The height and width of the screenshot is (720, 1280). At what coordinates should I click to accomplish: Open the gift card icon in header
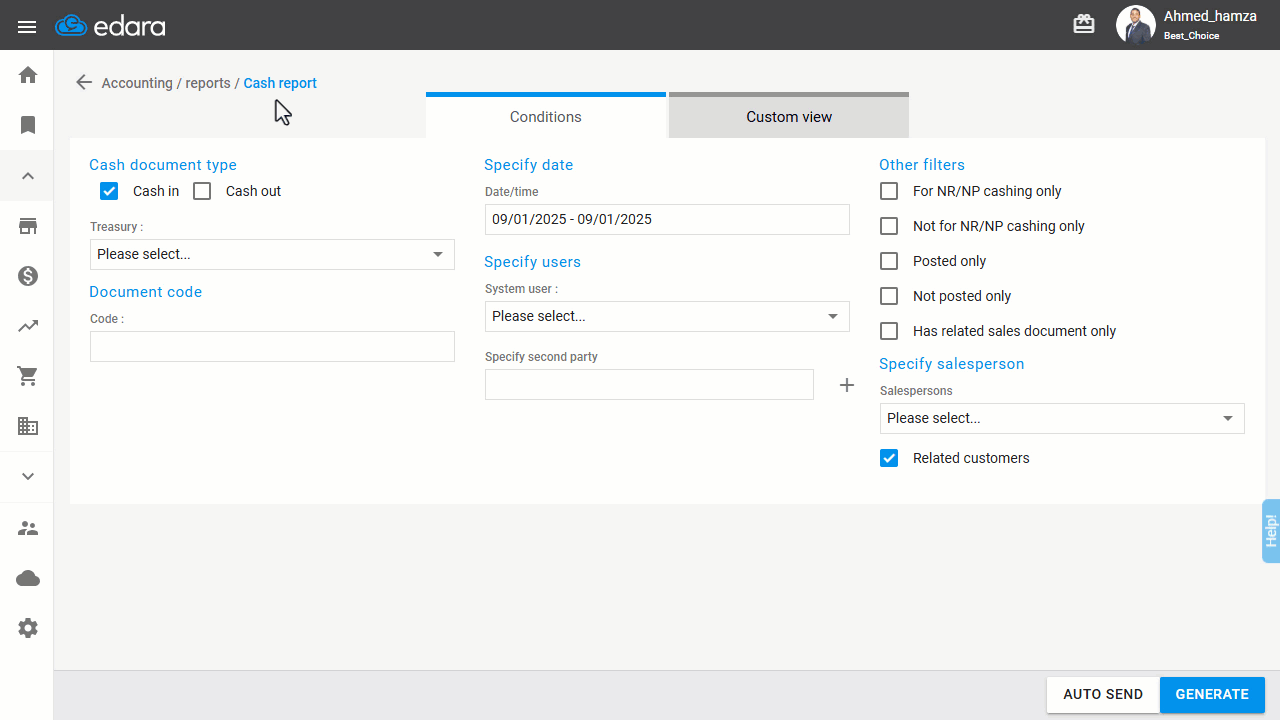[x=1084, y=24]
